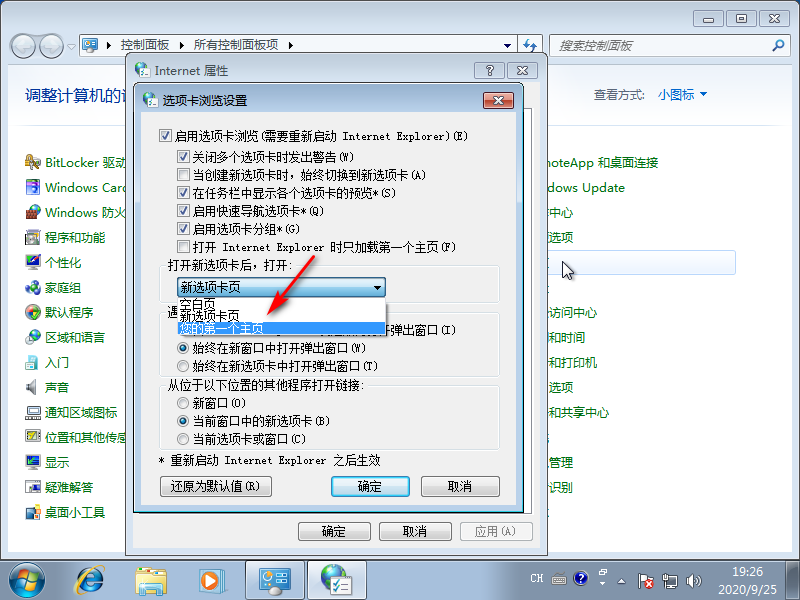This screenshot has width=800, height=600.
Task: Enable 只加载第一个主页 checkbox
Action: pos(183,246)
